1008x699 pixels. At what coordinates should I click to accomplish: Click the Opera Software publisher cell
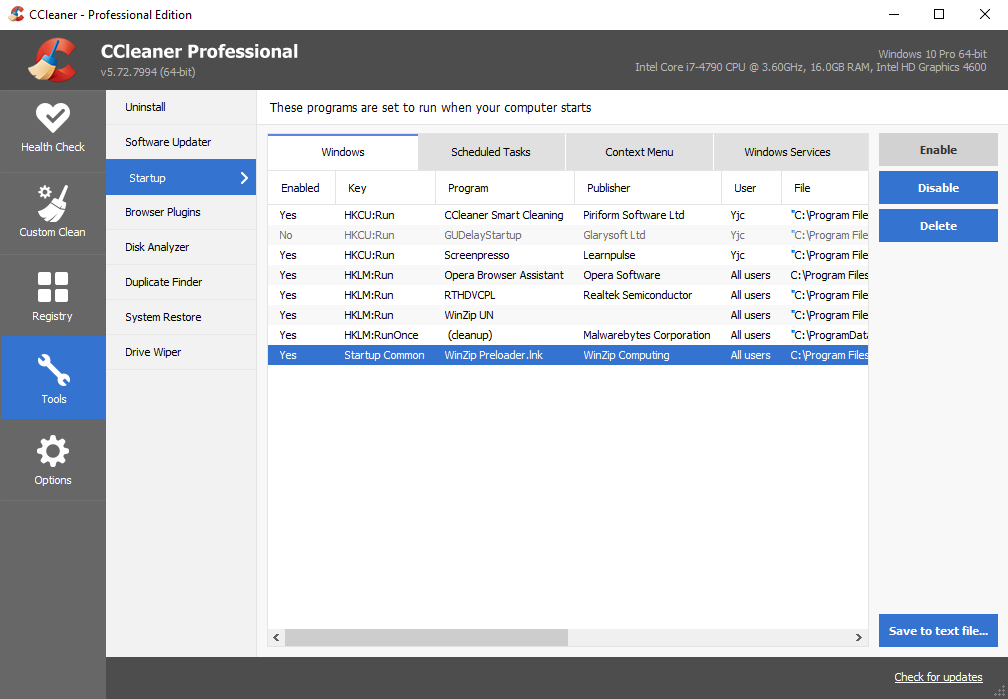coord(622,275)
